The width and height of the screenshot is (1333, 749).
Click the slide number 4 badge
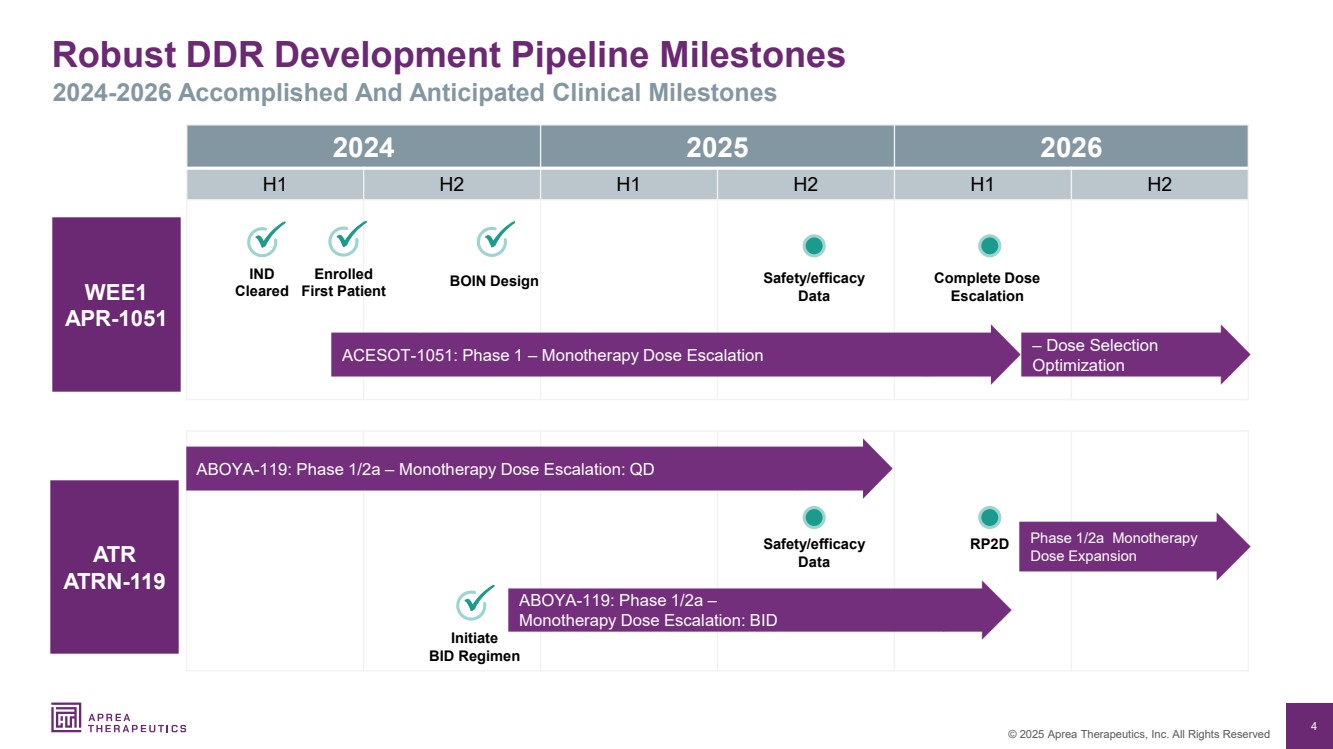pos(1313,726)
